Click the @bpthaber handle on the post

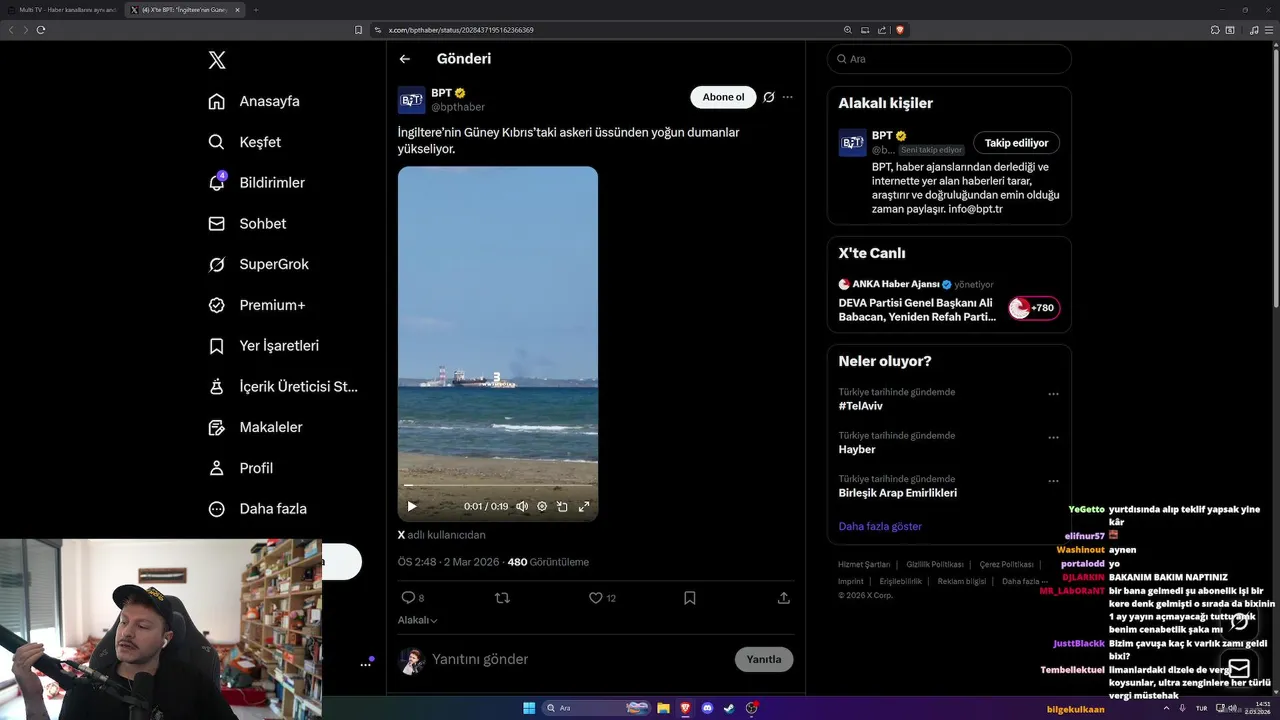[x=458, y=107]
